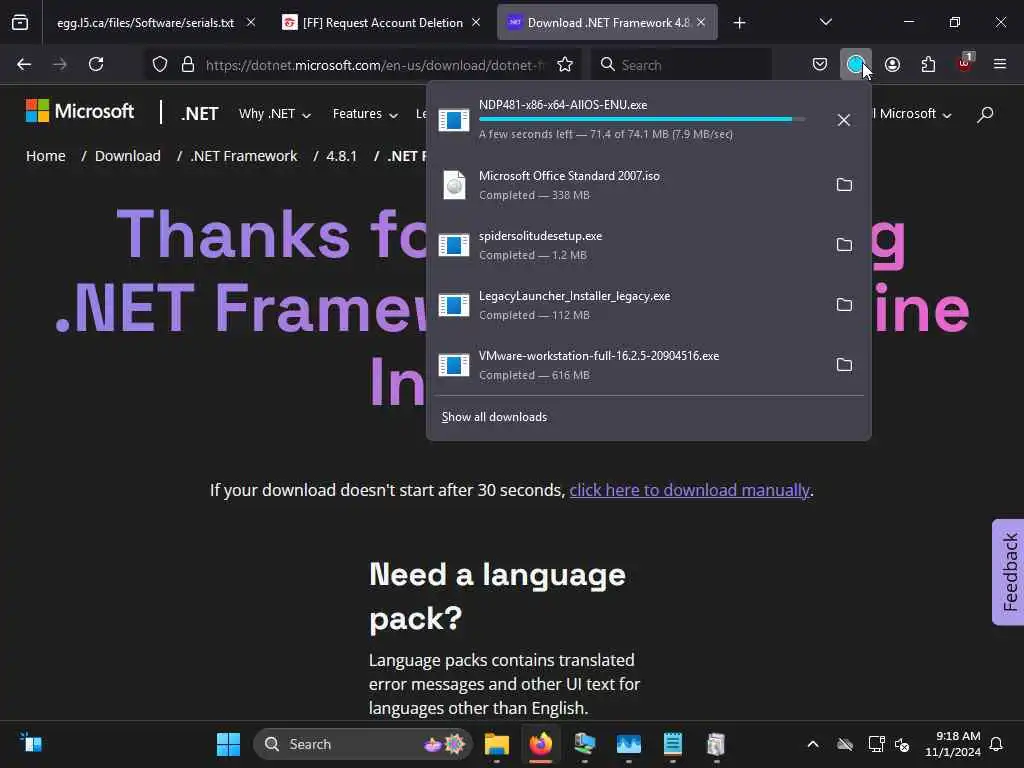Viewport: 1024px width, 768px height.
Task: Cancel the NDP481 download
Action: pos(844,120)
